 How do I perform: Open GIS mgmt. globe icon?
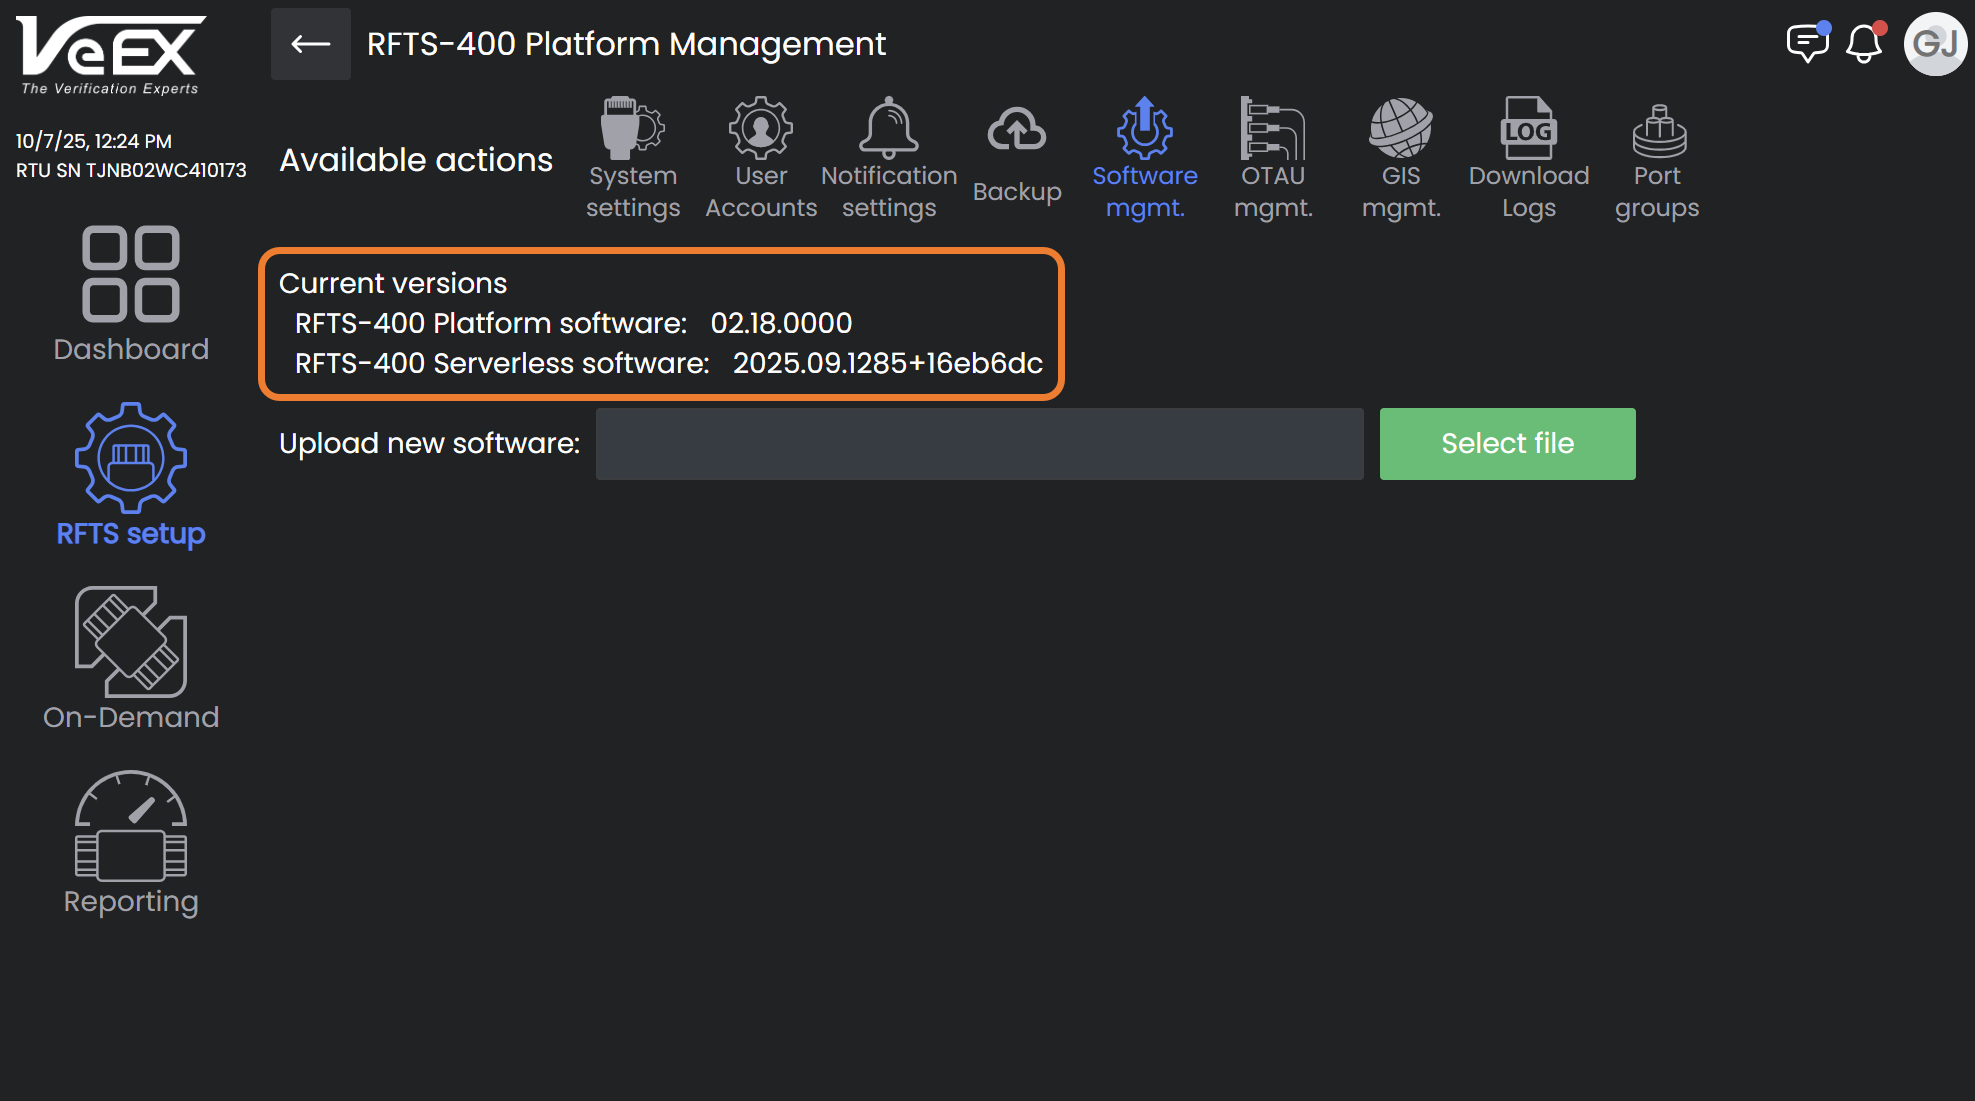click(1400, 128)
